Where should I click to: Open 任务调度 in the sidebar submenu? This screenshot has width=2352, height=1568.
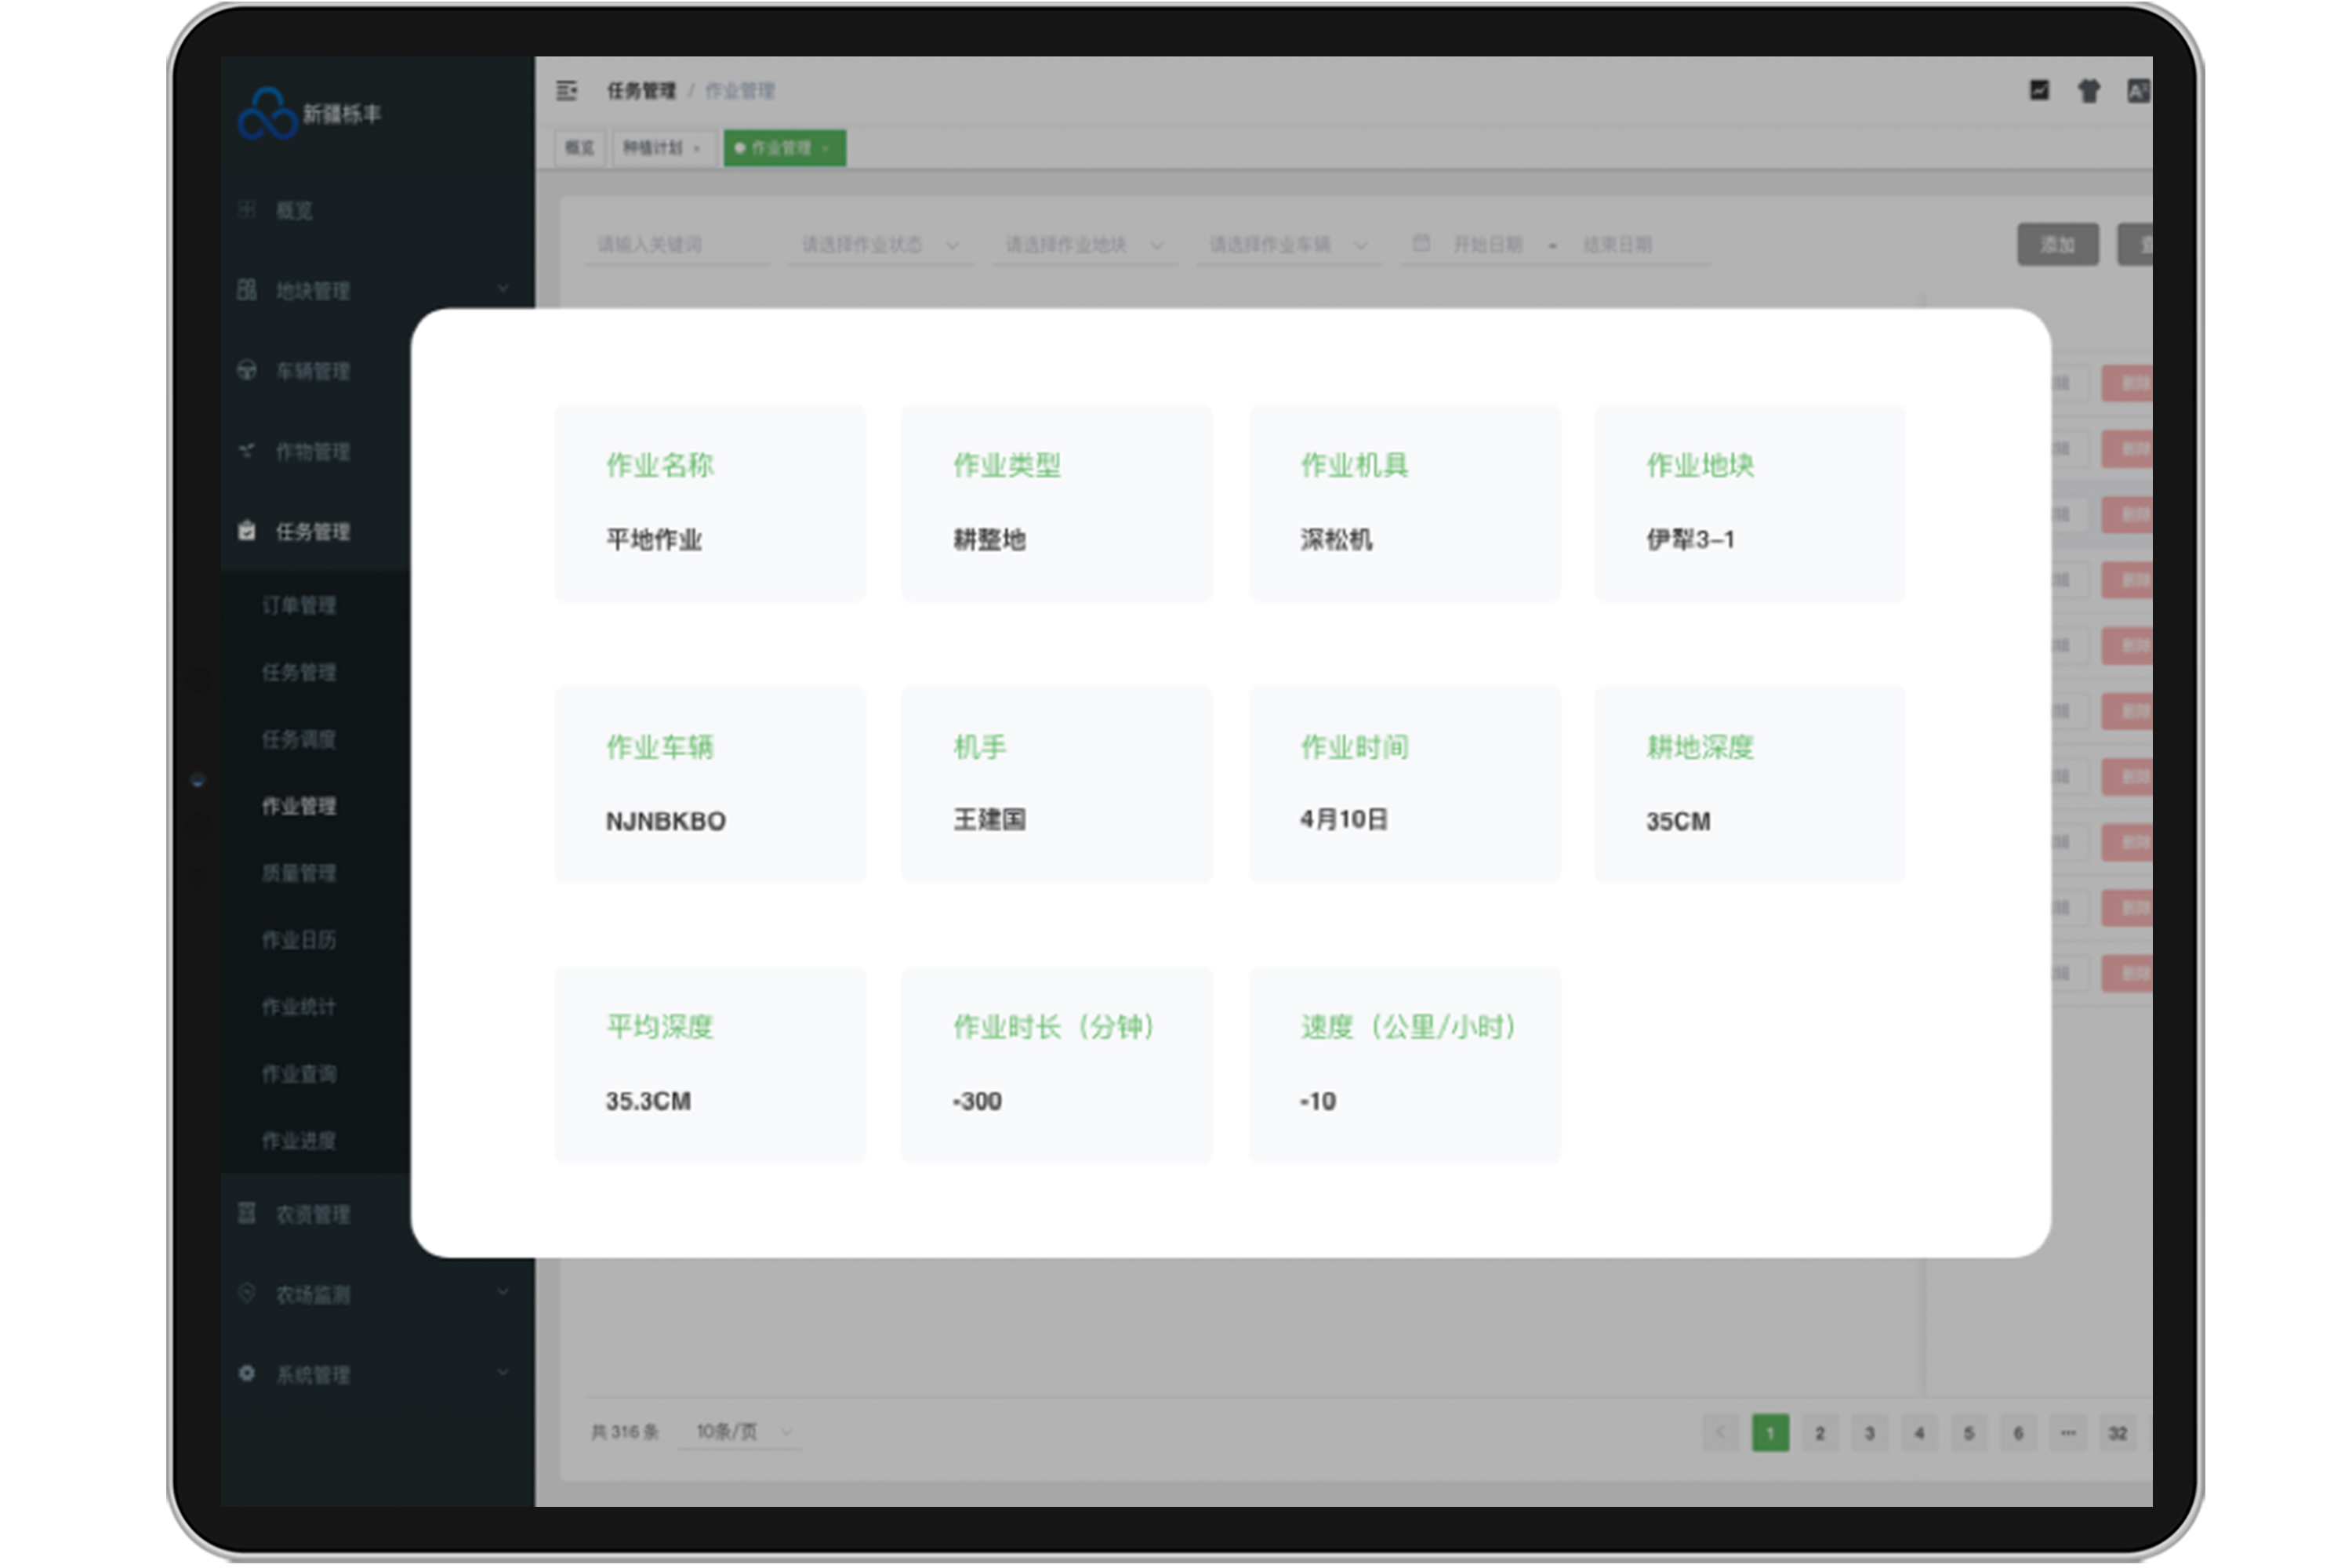click(x=299, y=740)
